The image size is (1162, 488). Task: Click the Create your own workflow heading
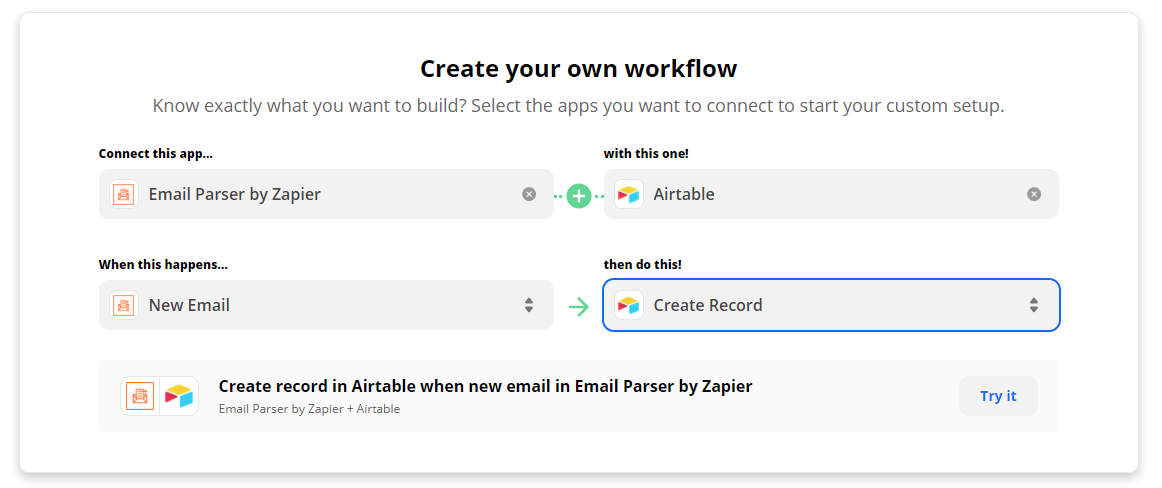click(579, 69)
